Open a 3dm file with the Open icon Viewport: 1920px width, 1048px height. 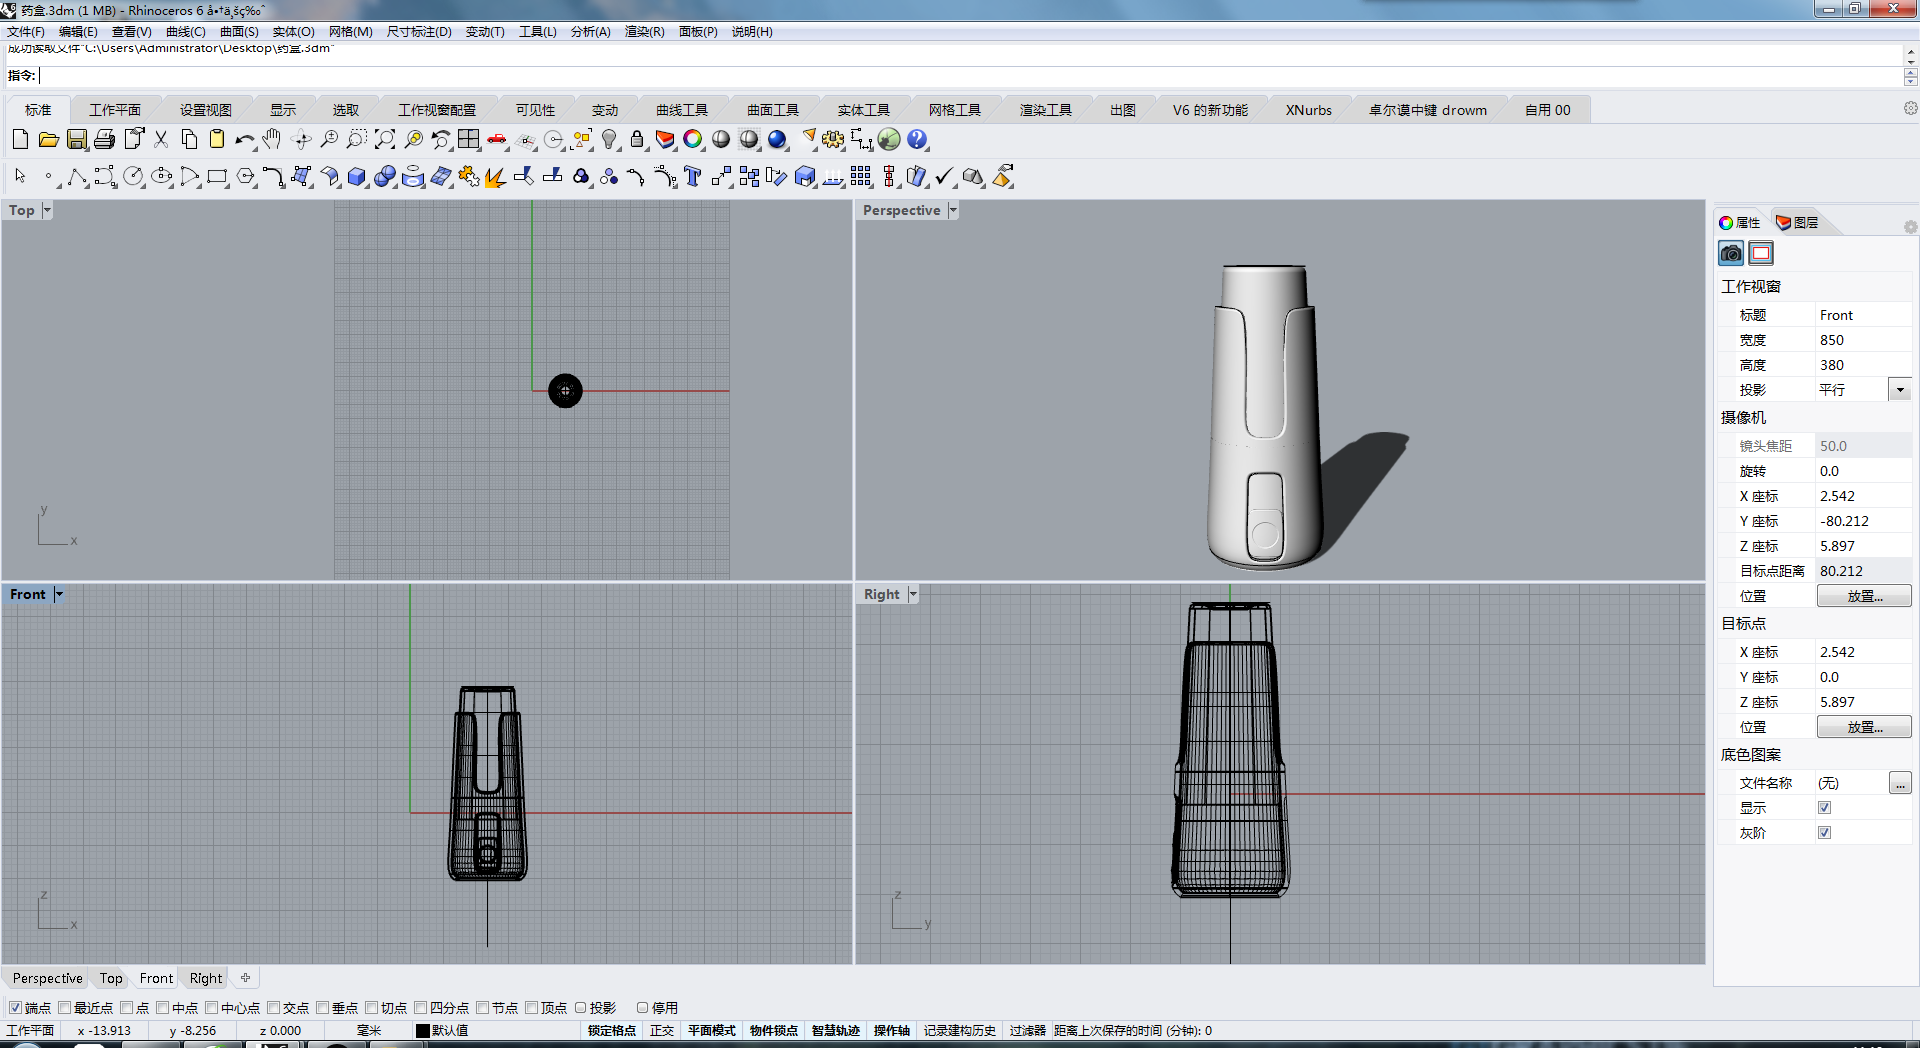[48, 139]
